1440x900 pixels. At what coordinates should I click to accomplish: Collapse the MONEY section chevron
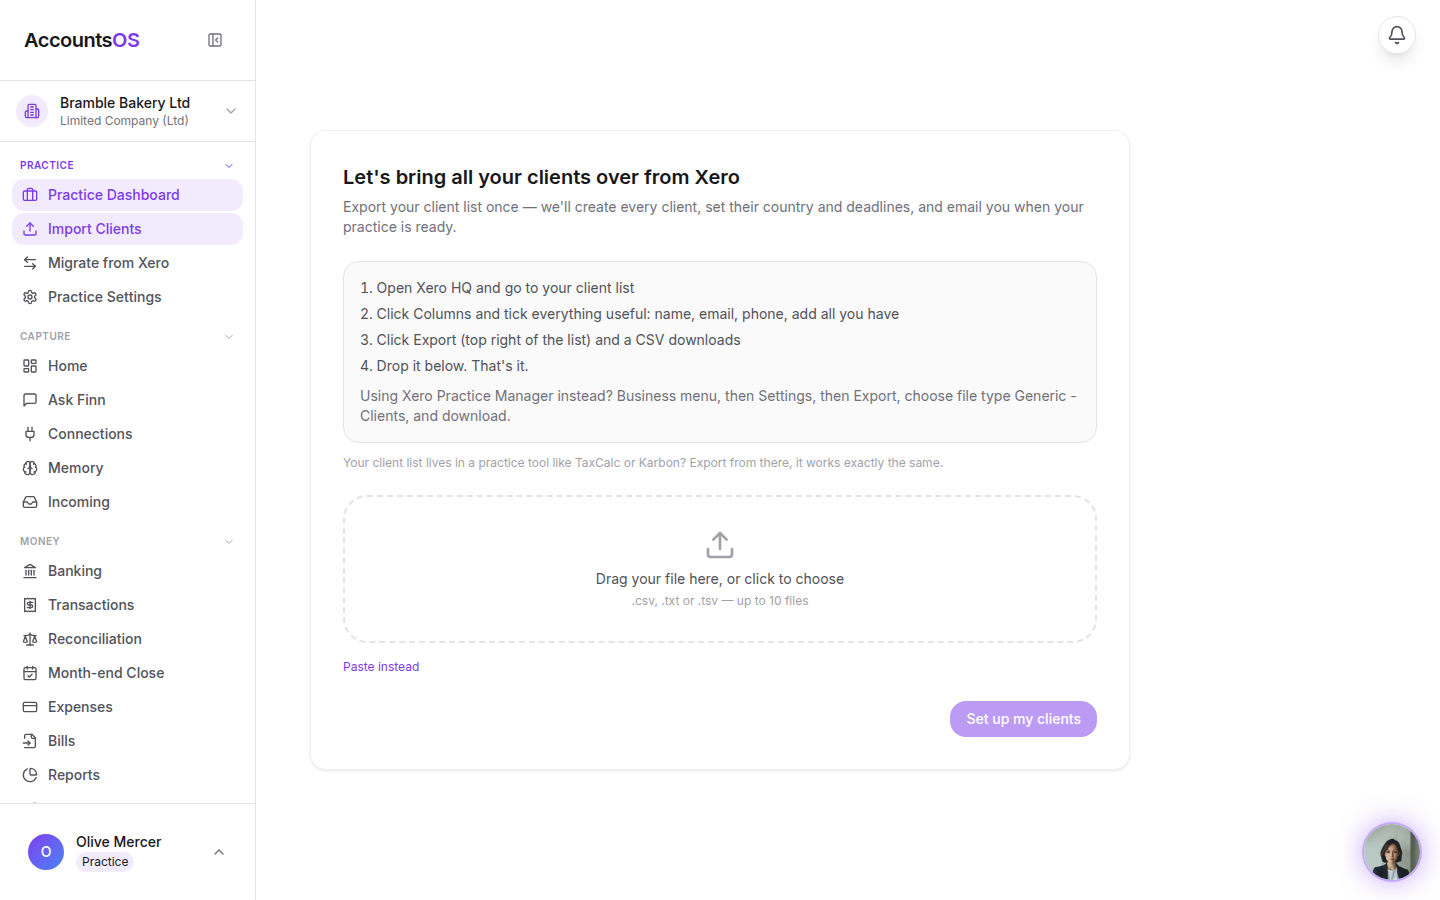click(229, 542)
